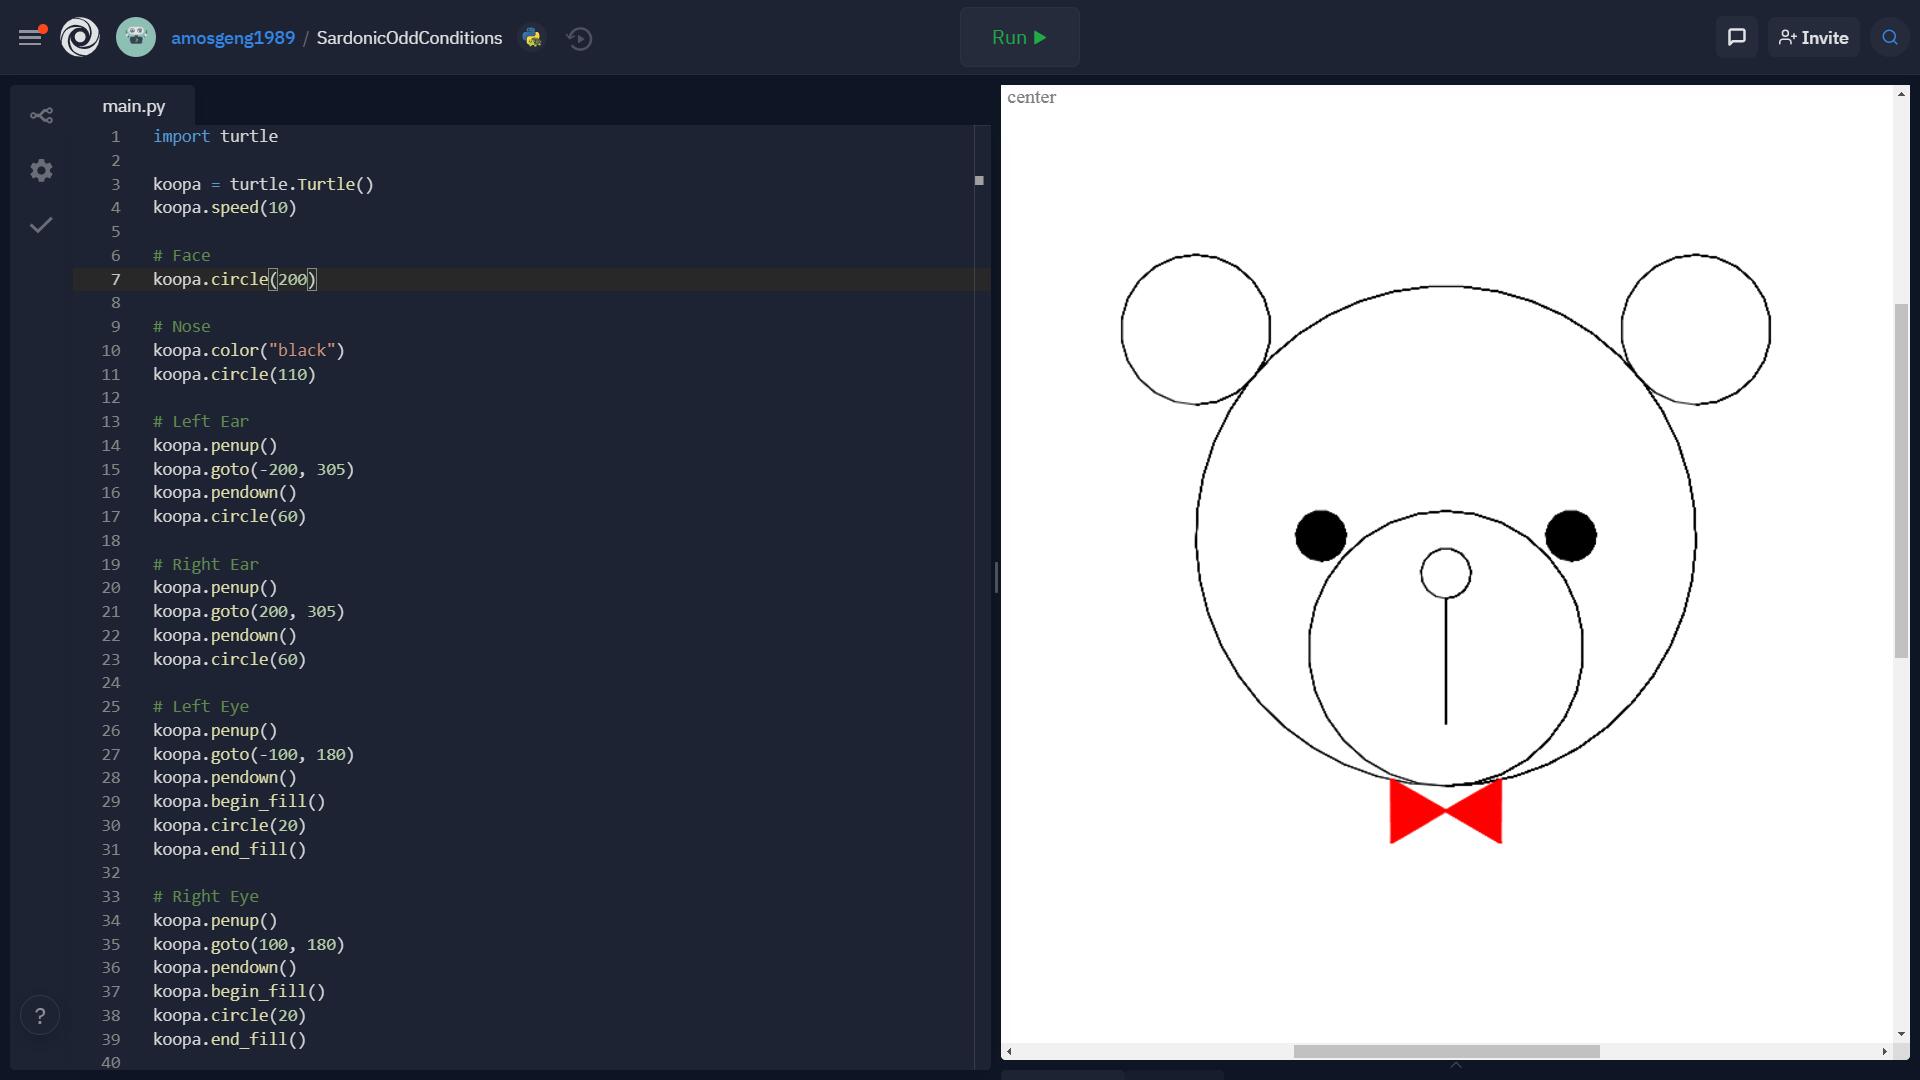Viewport: 1920px width, 1080px height.
Task: Invite collaborators with Invite button
Action: 1813,38
